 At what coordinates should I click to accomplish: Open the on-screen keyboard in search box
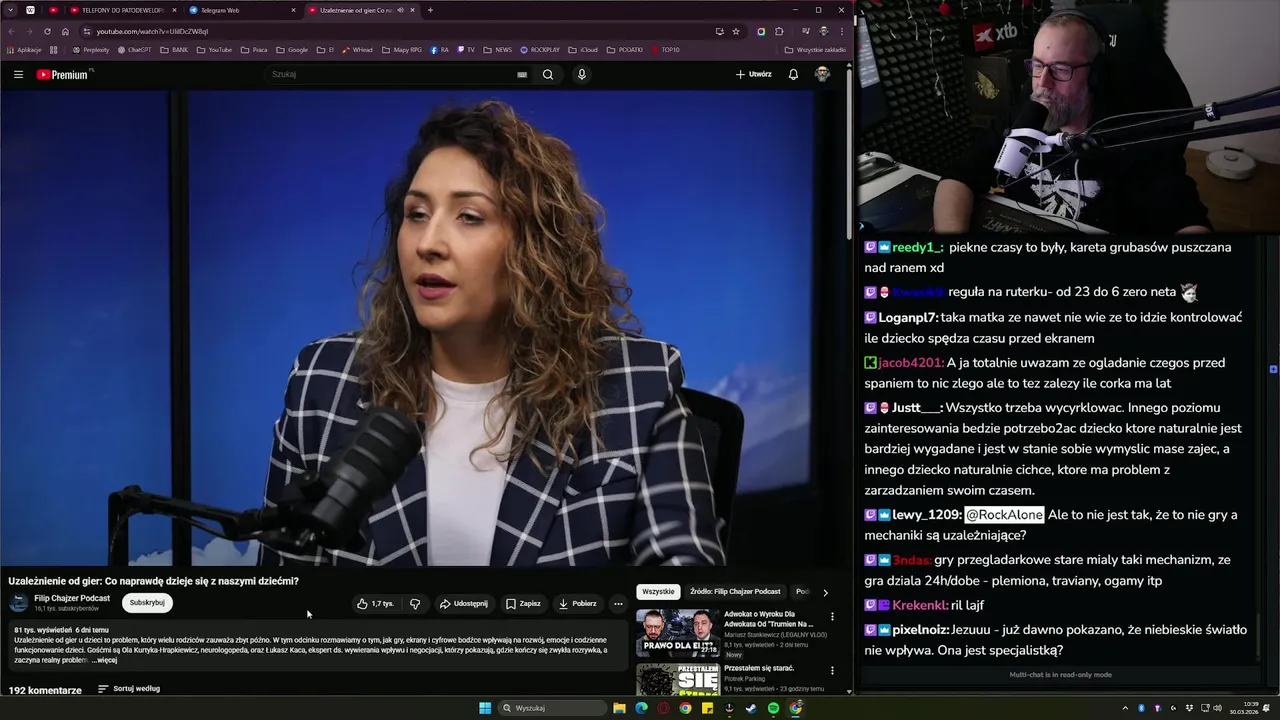click(522, 74)
